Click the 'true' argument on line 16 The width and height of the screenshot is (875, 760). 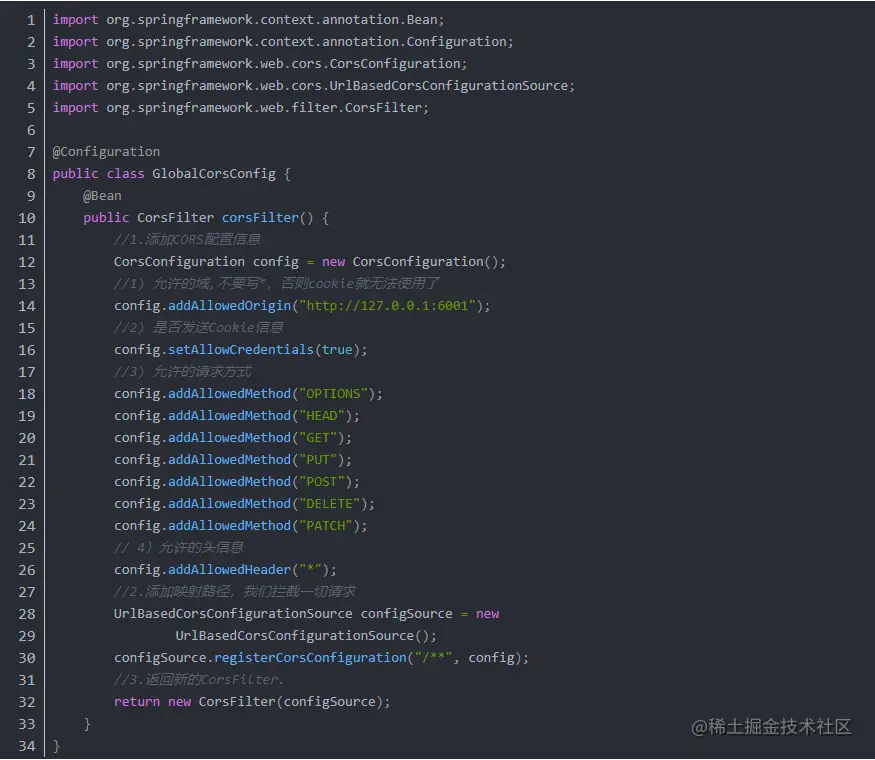pos(337,350)
